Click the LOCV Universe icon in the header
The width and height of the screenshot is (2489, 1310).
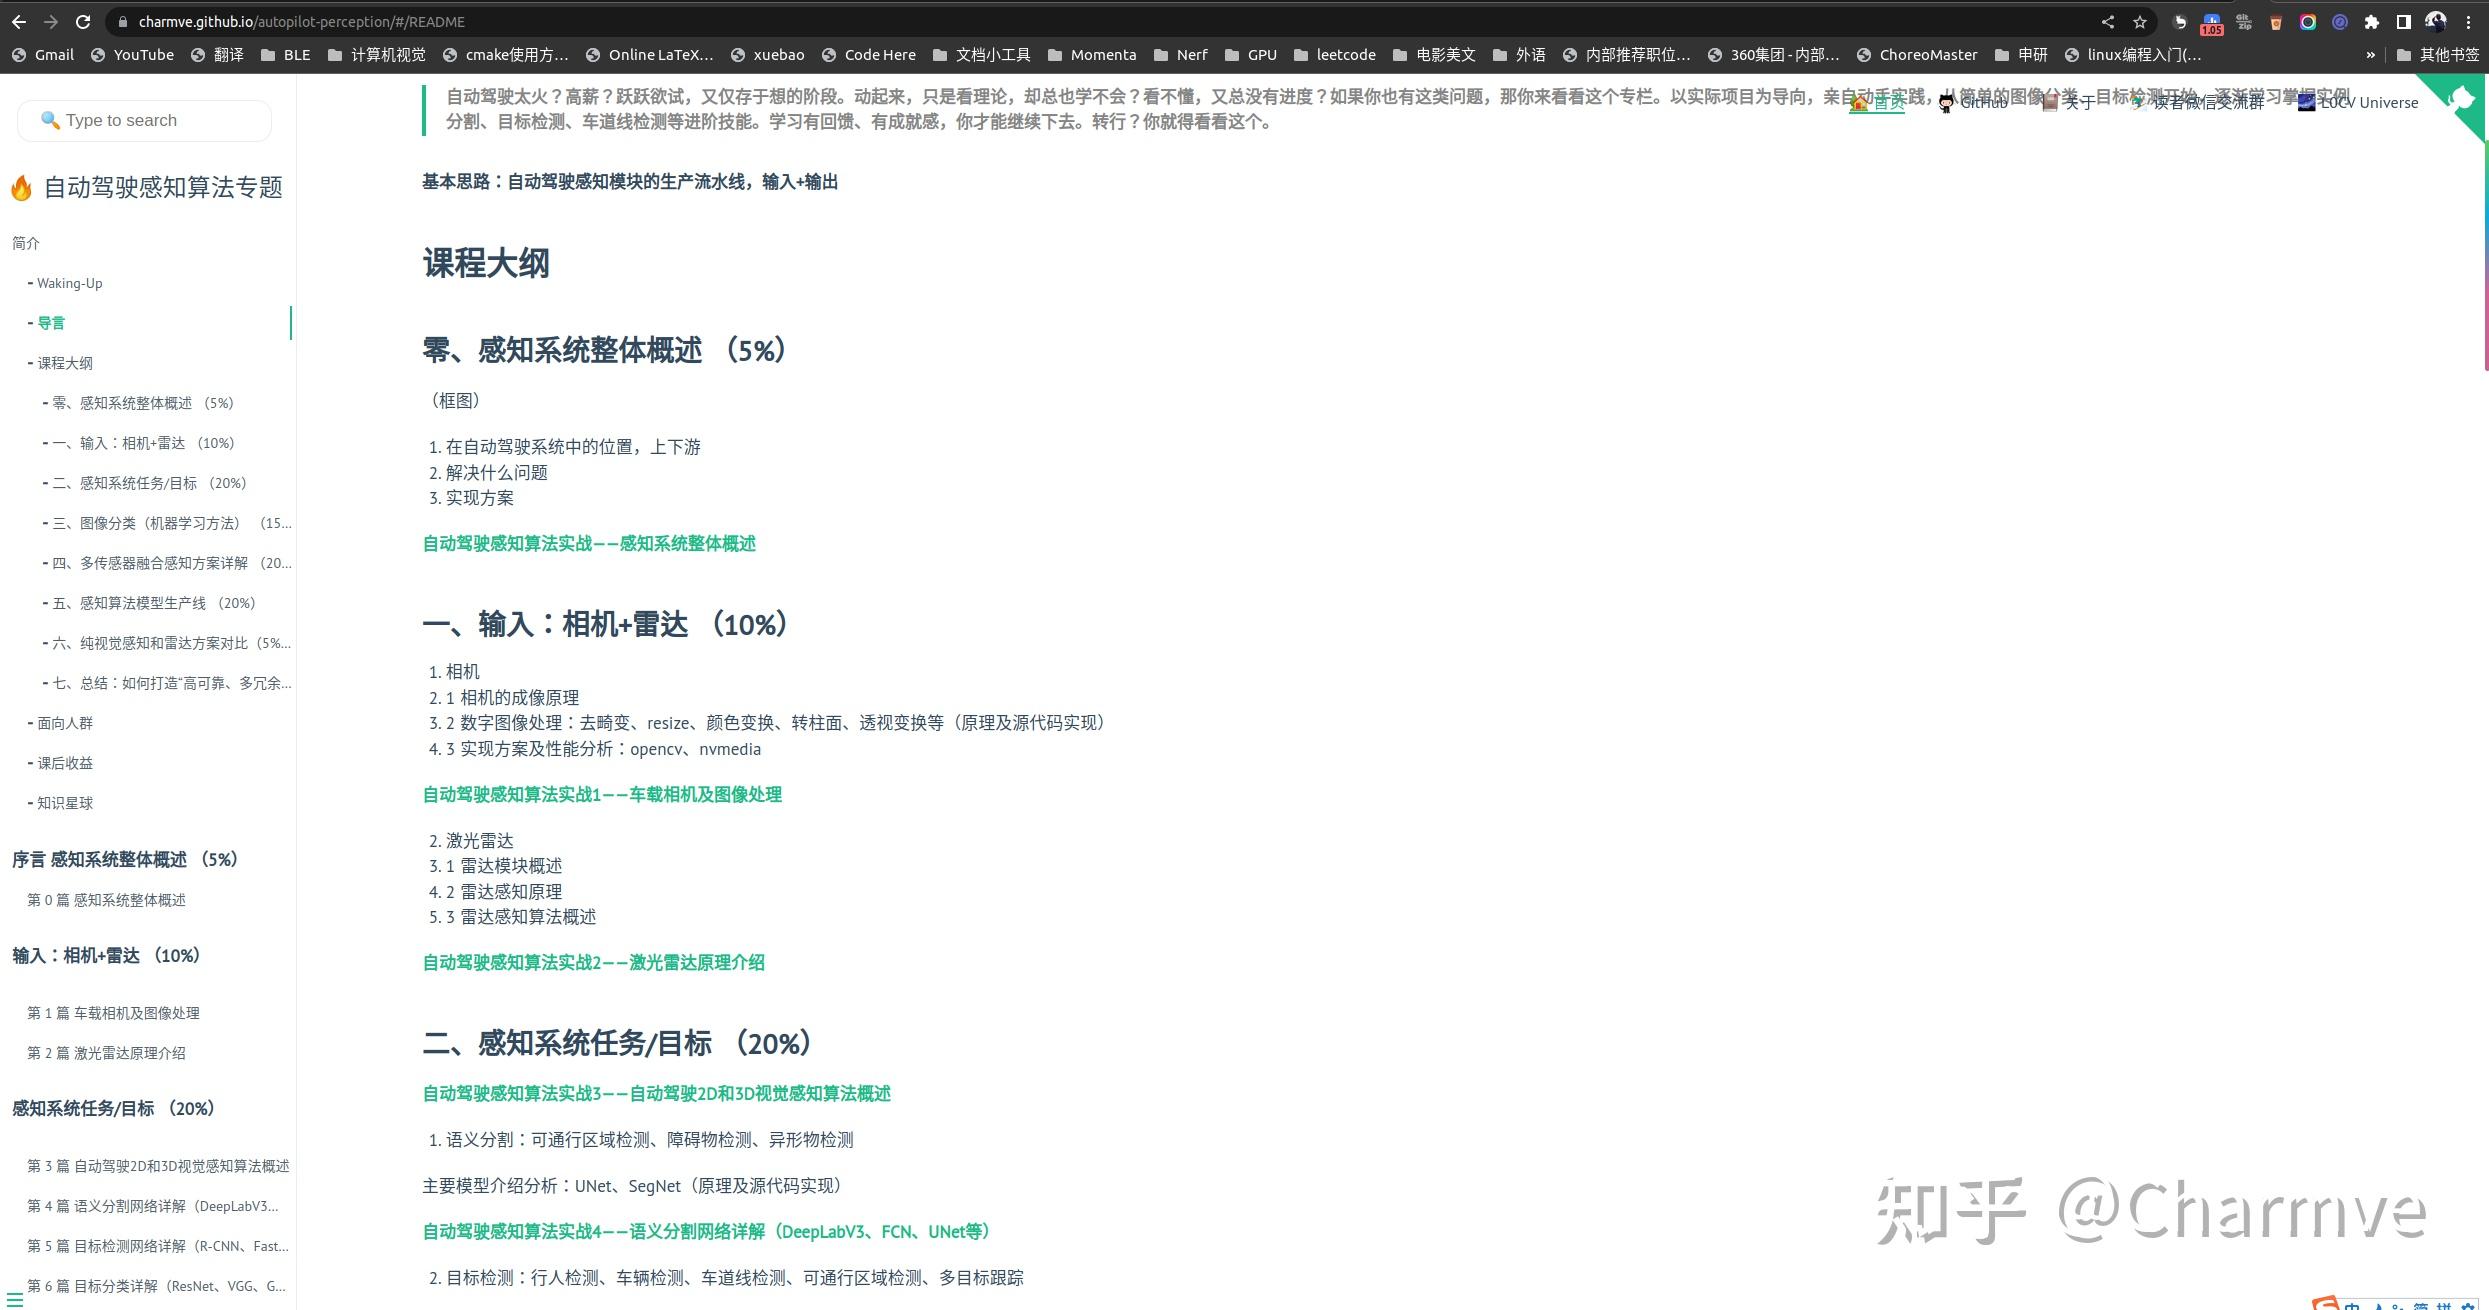click(x=2307, y=102)
